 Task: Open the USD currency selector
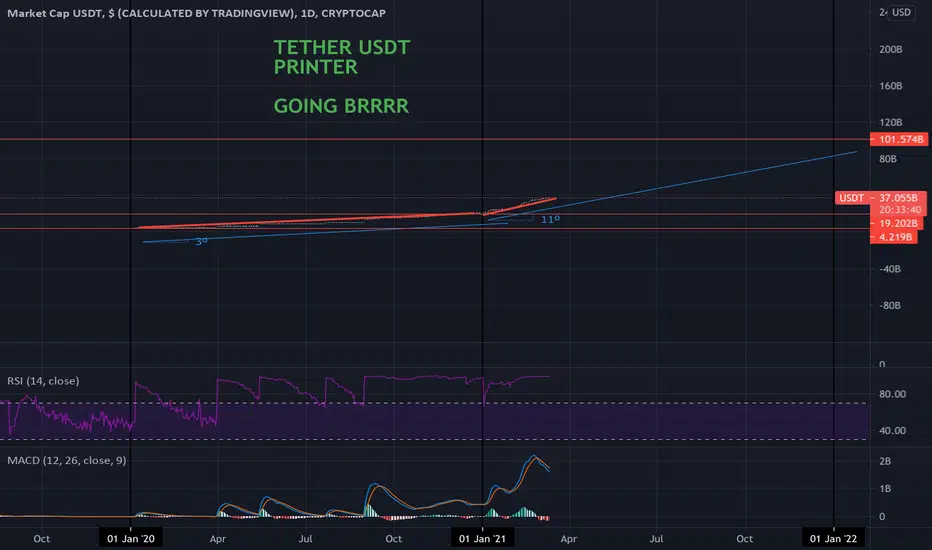point(901,12)
